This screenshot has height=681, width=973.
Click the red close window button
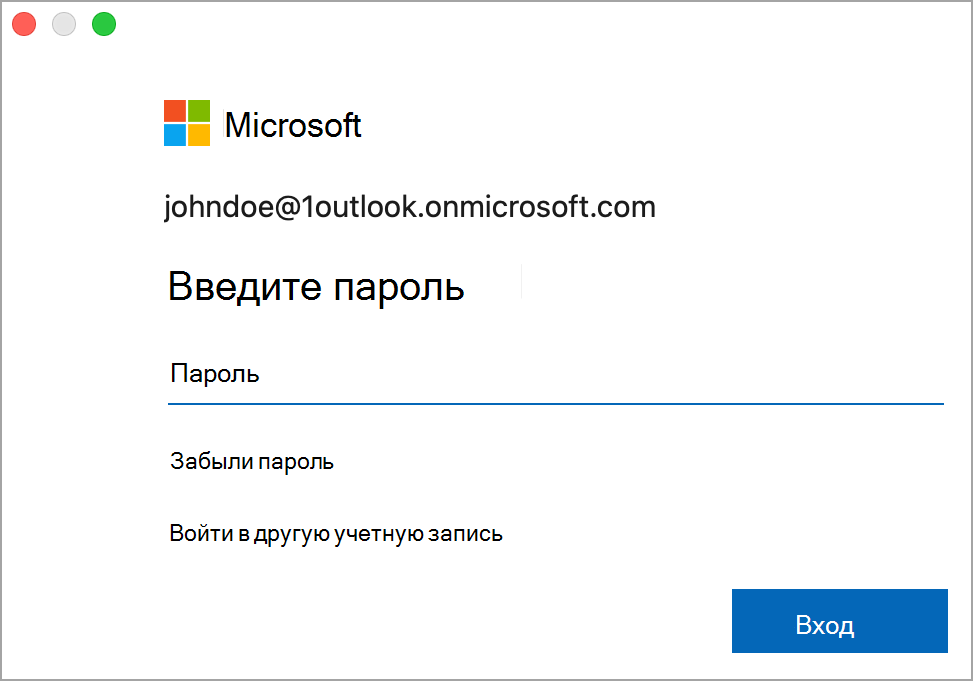[24, 24]
